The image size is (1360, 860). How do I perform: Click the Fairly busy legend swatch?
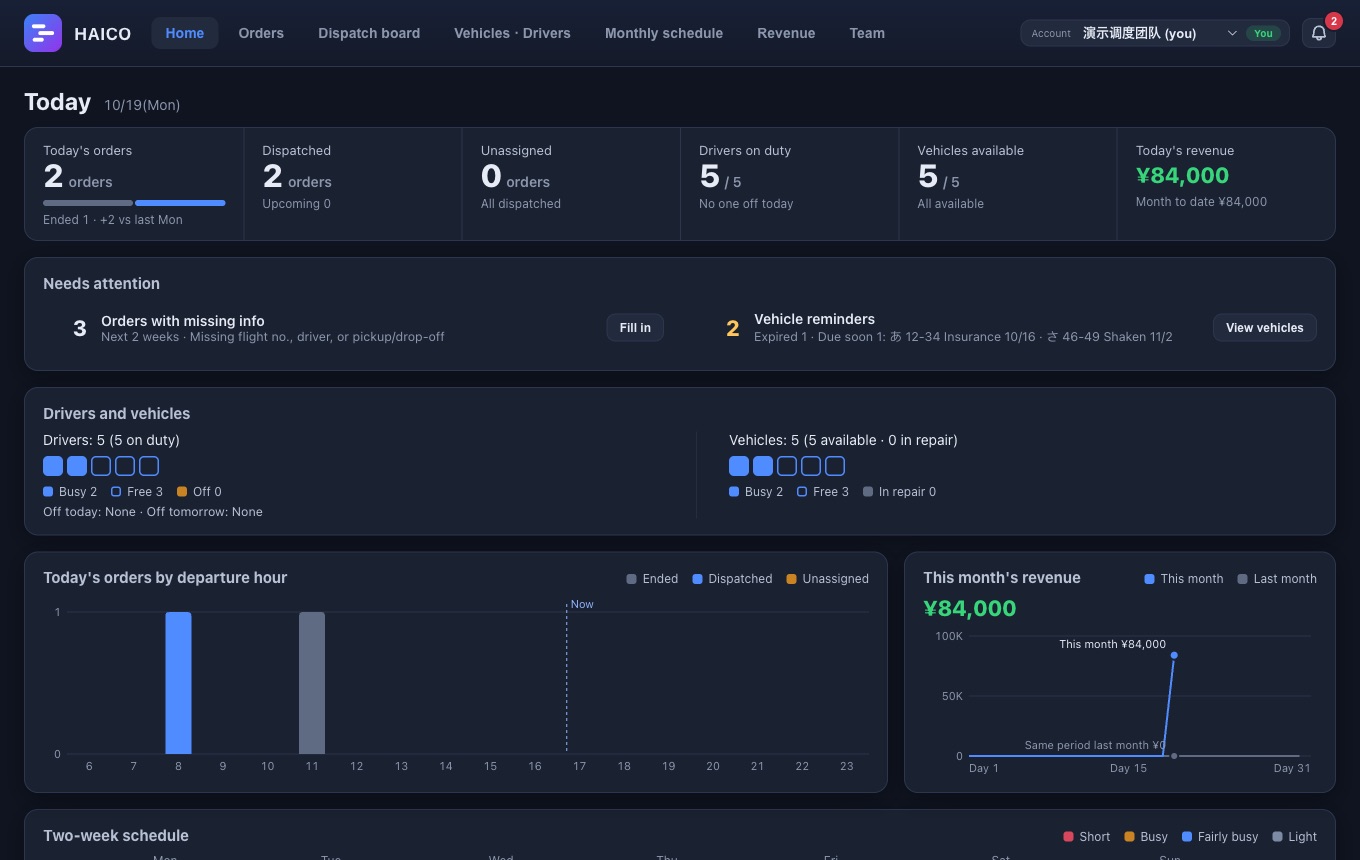click(1187, 837)
